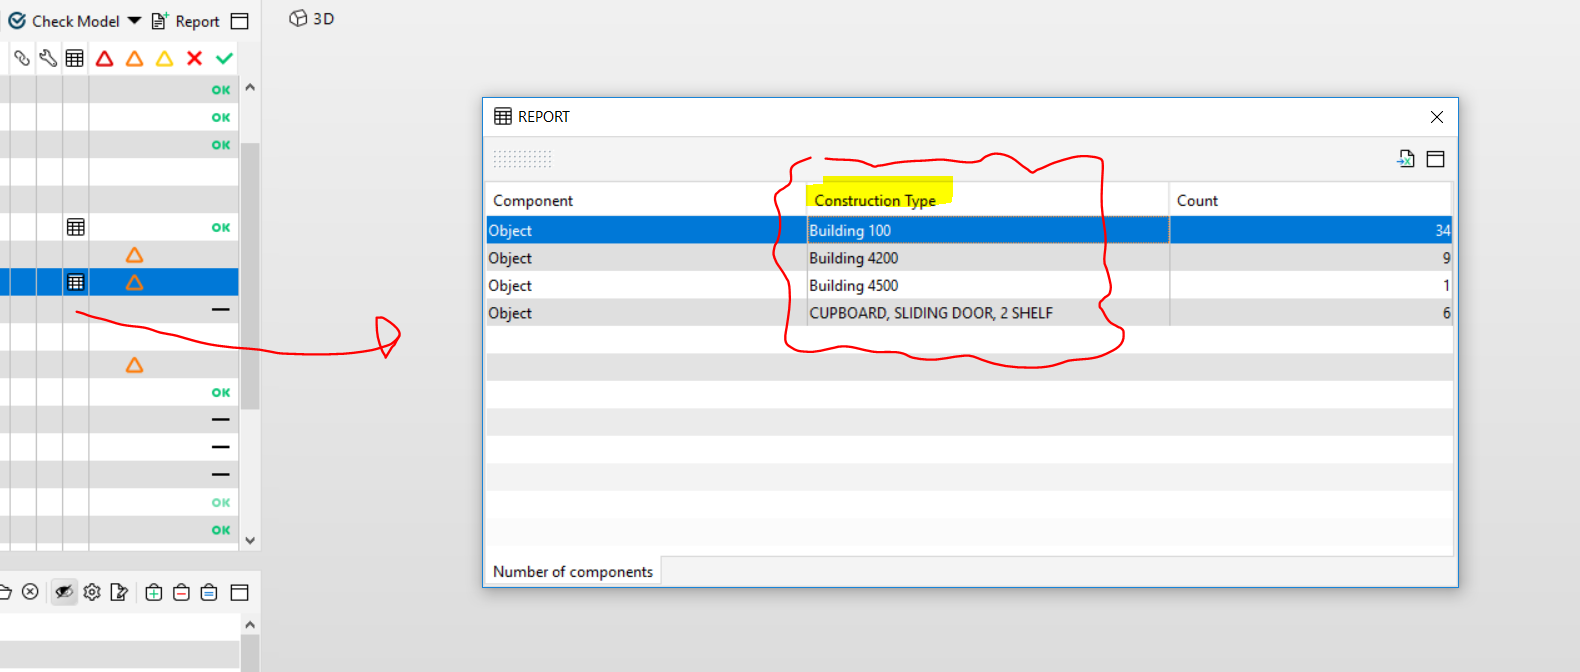1580x672 pixels.
Task: Click add to selection basket plus icon
Action: 154,592
